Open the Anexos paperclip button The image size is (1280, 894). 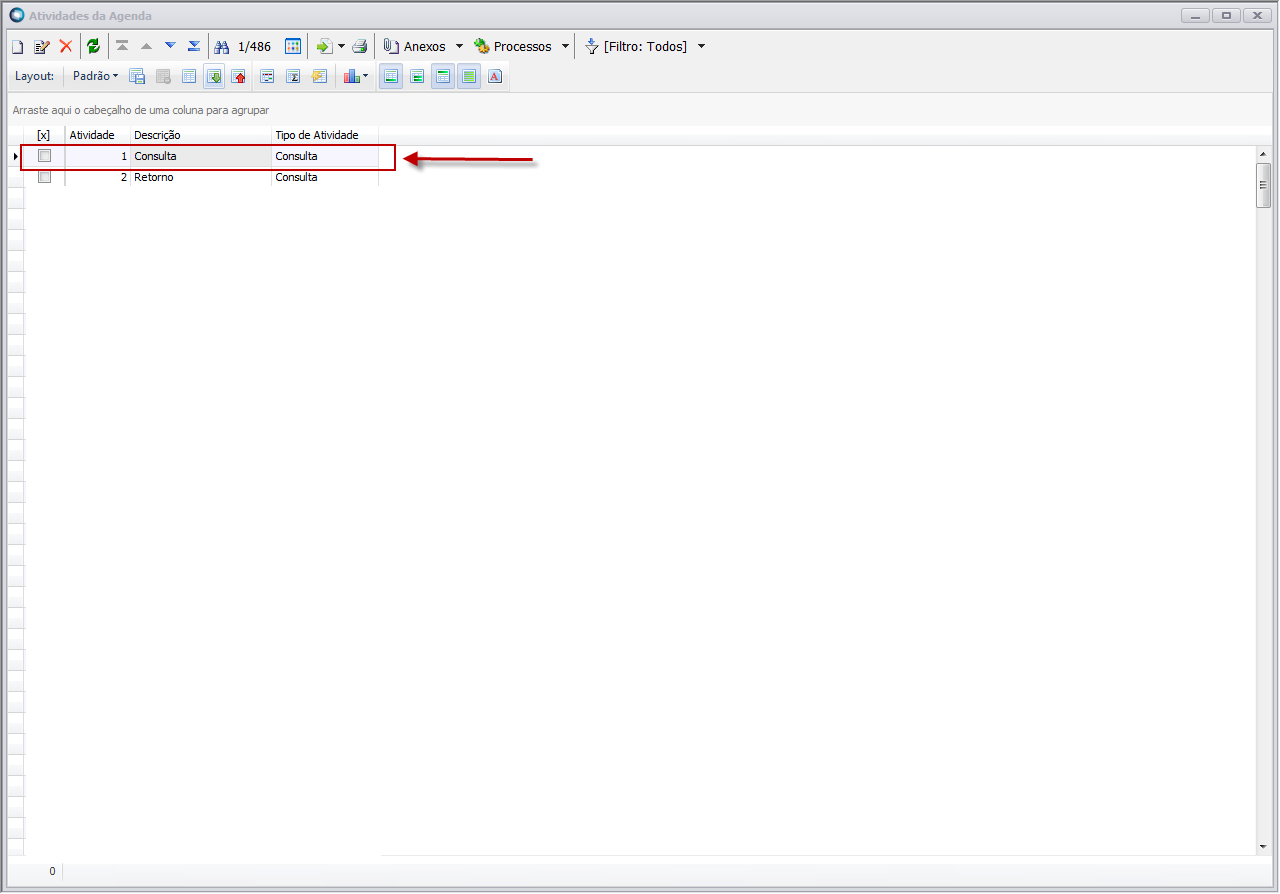(x=414, y=46)
